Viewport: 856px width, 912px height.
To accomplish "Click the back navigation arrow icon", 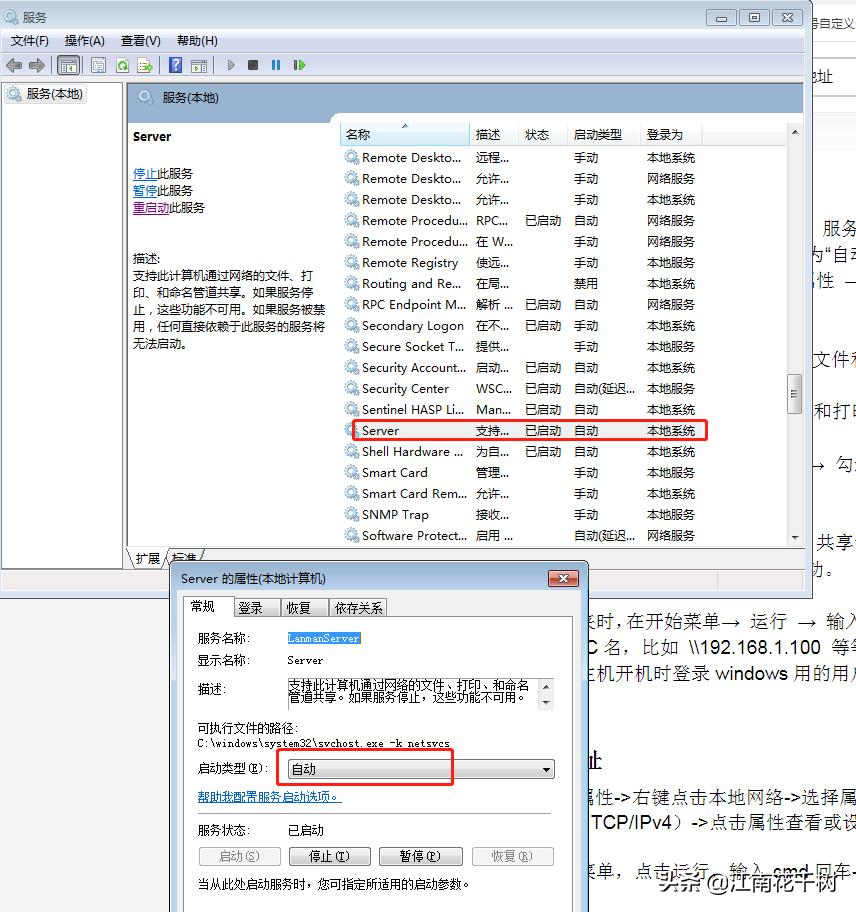I will pos(13,64).
